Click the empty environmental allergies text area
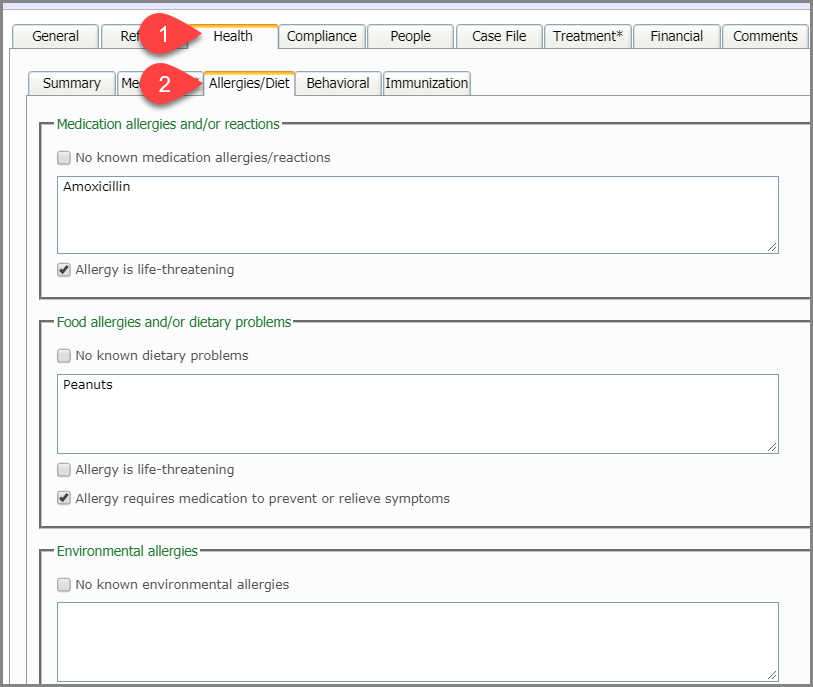813x687 pixels. (418, 642)
